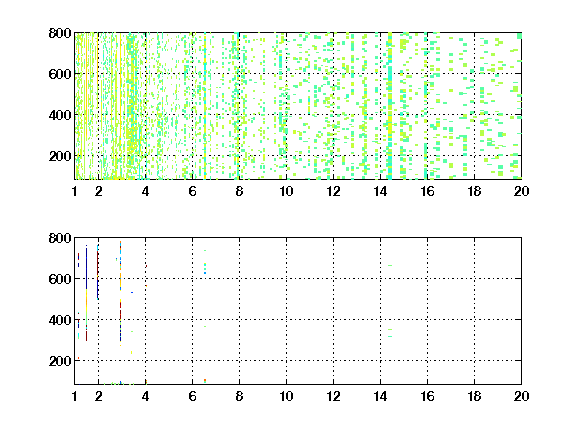Click the 200 y-axis label on bottom plot

(x=60, y=361)
